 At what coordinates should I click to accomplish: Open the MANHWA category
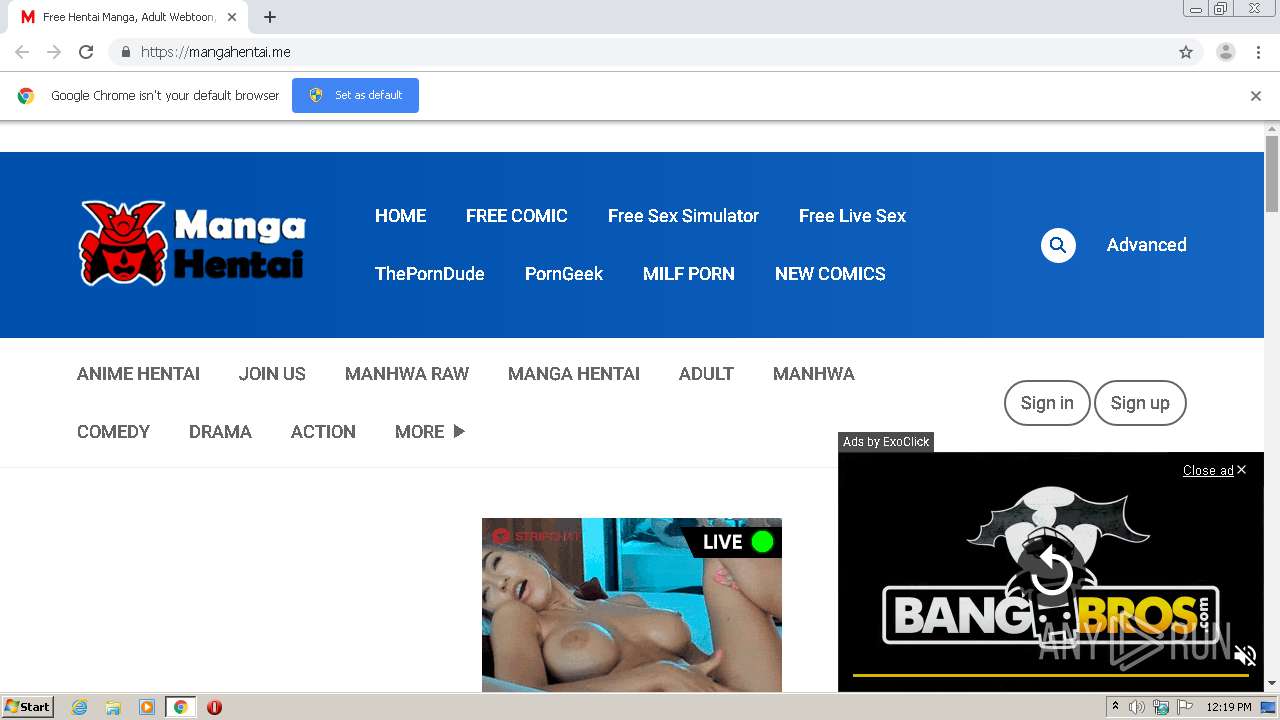(814, 374)
